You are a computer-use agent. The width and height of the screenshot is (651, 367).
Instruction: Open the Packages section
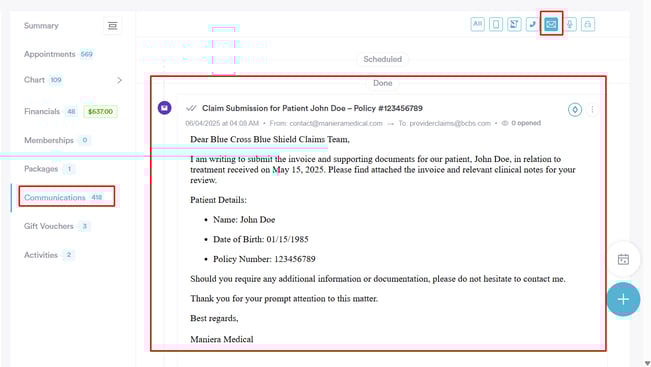tap(41, 169)
